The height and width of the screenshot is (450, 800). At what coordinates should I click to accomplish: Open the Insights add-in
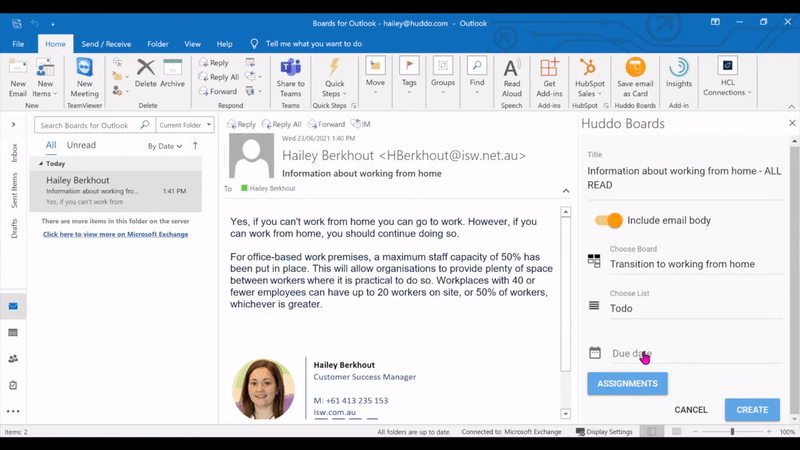pos(679,74)
